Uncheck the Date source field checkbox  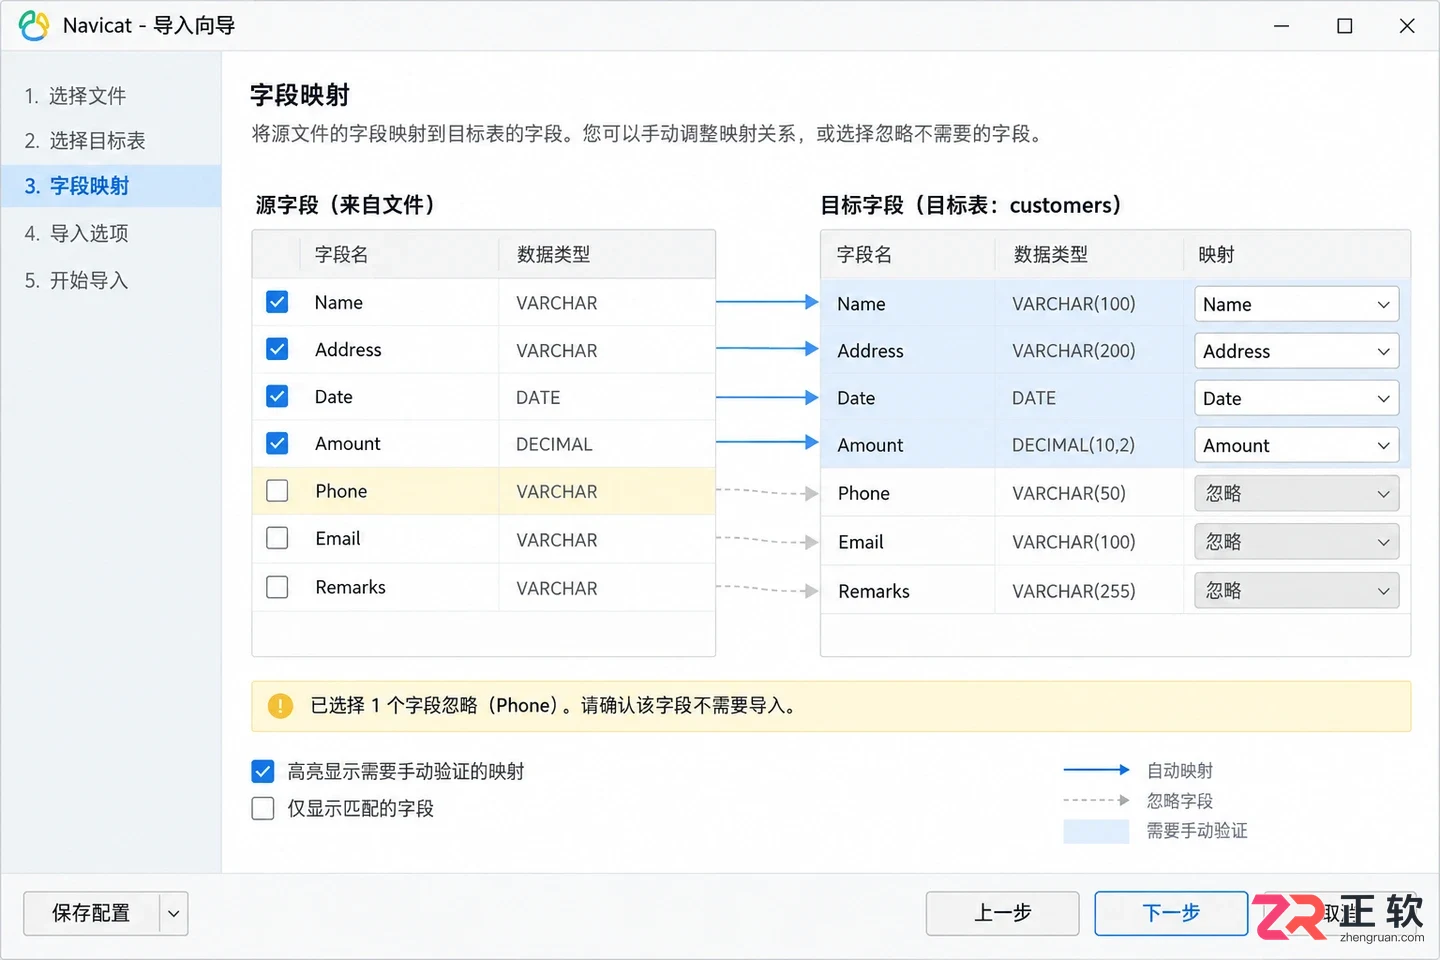277,396
